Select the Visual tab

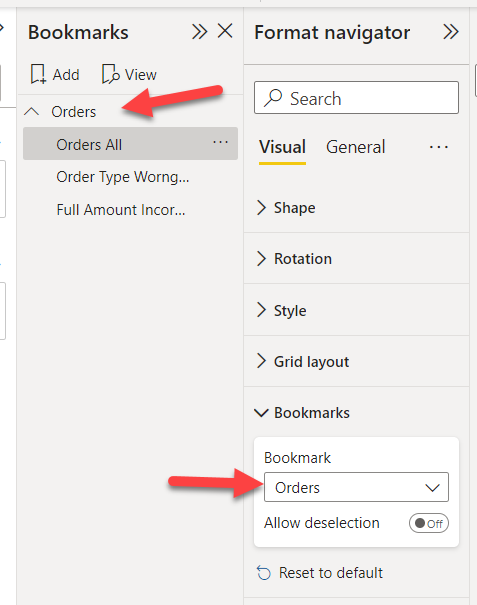(x=282, y=147)
